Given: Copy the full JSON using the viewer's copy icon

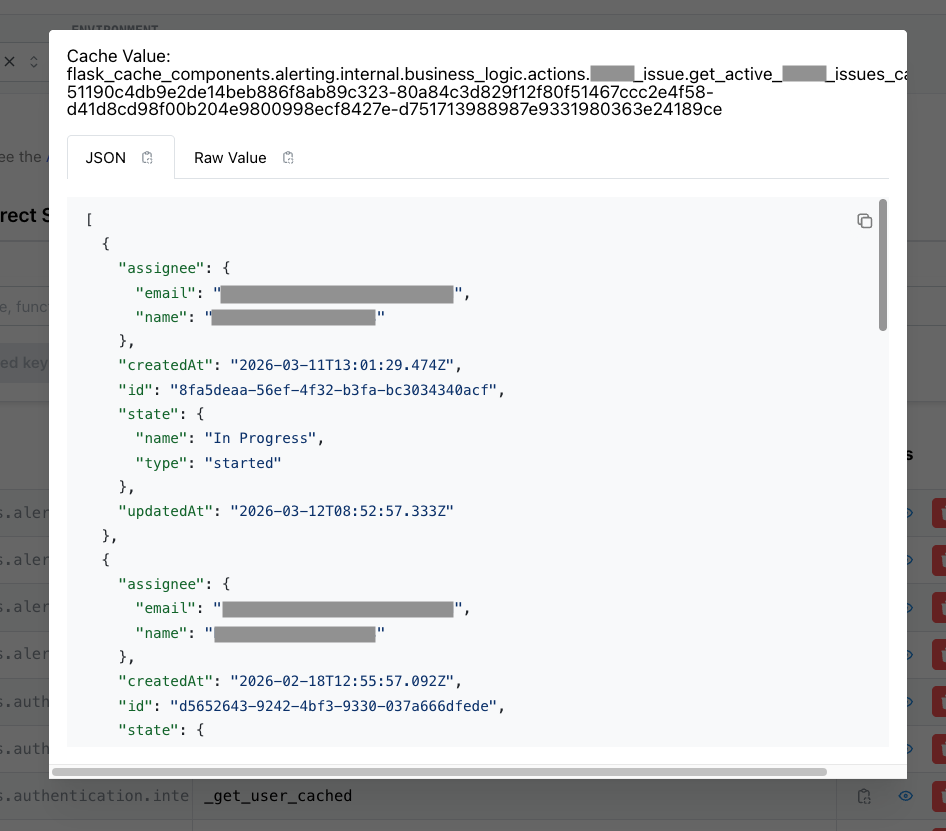Looking at the screenshot, I should tap(864, 221).
